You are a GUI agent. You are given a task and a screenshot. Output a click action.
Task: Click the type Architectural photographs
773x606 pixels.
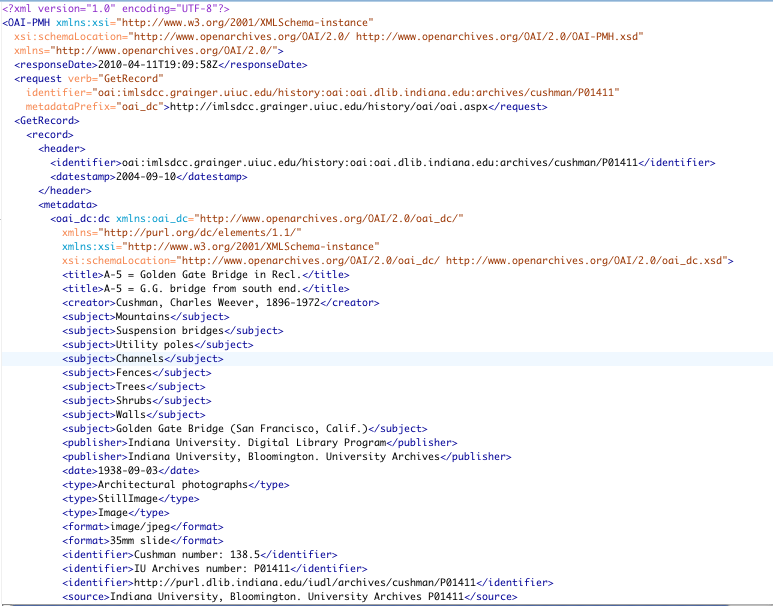click(176, 485)
